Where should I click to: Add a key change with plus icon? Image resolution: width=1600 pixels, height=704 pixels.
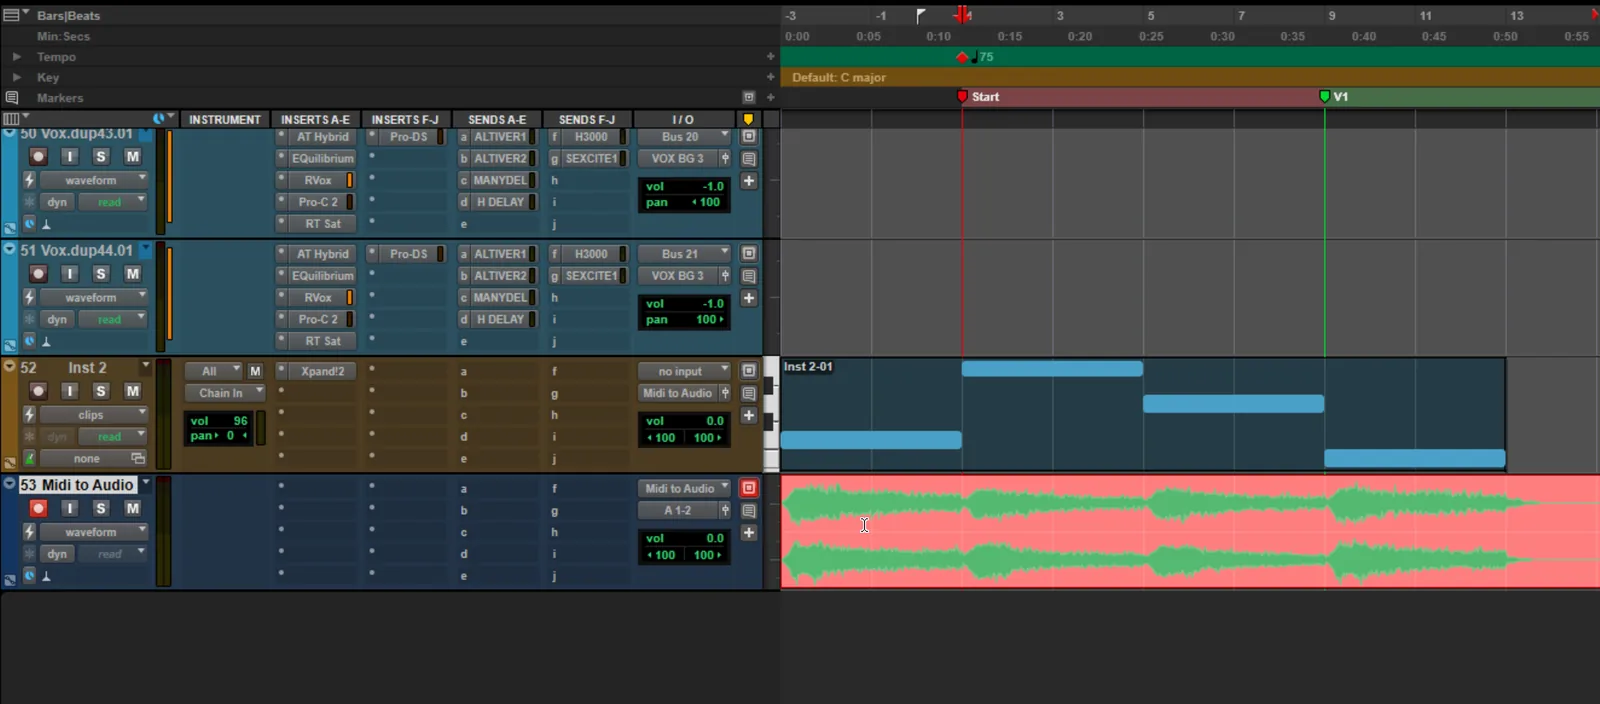pyautogui.click(x=770, y=77)
